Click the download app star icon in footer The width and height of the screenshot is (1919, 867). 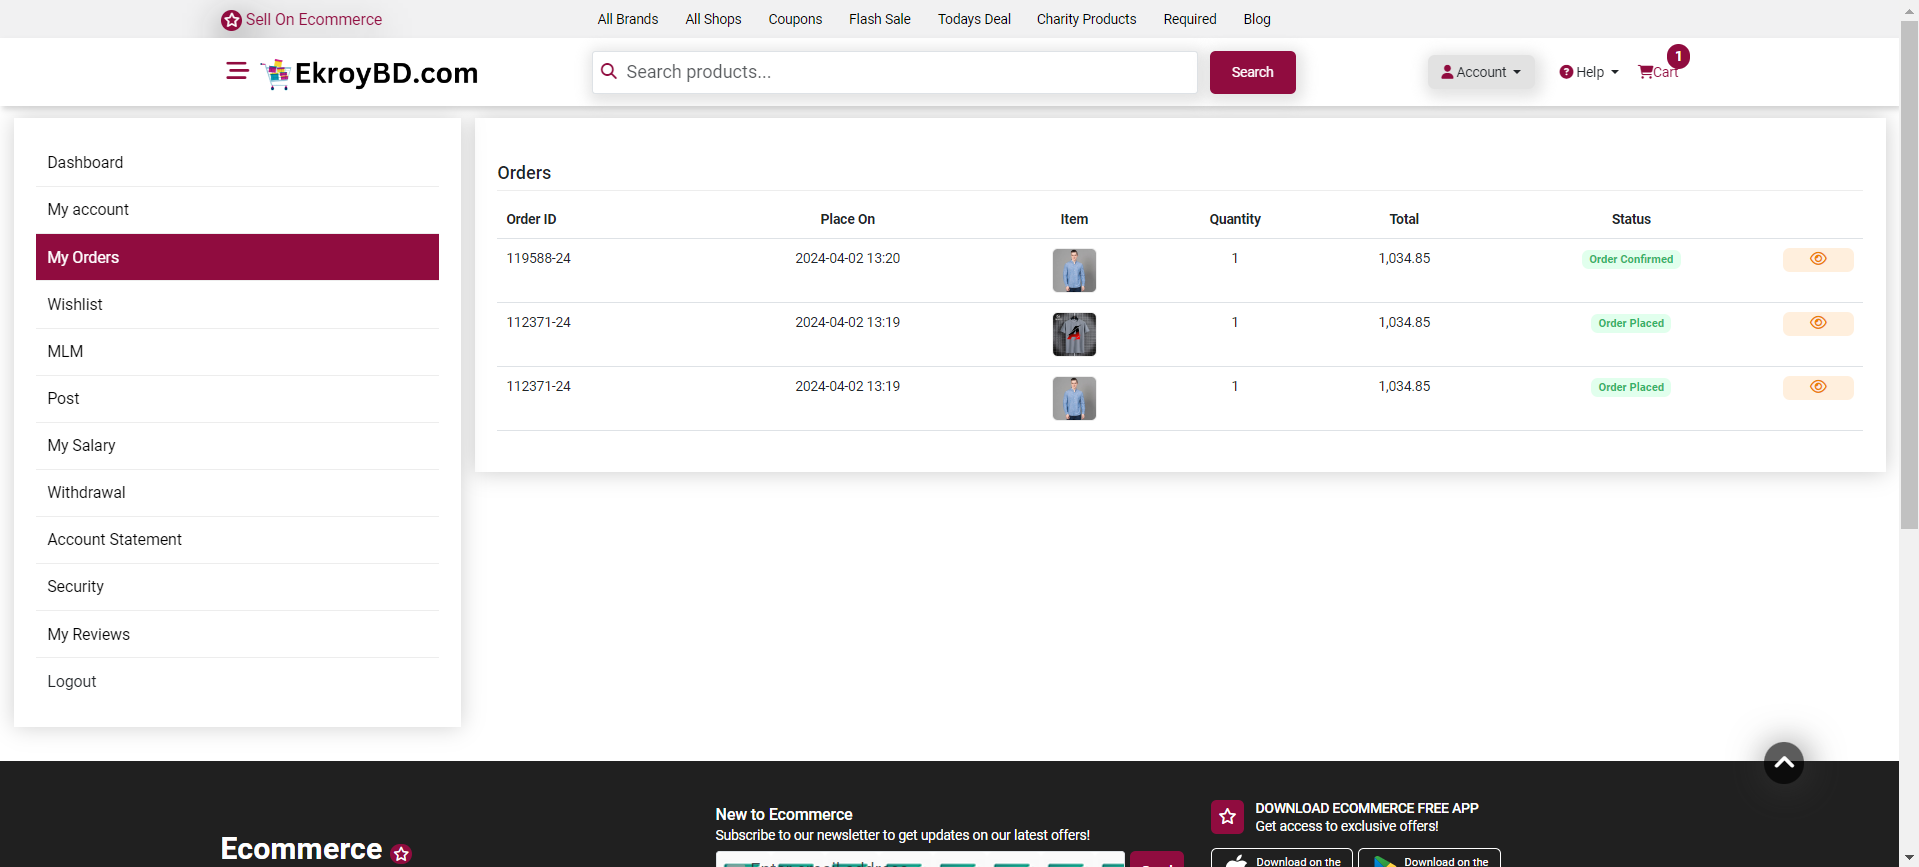tap(1227, 816)
